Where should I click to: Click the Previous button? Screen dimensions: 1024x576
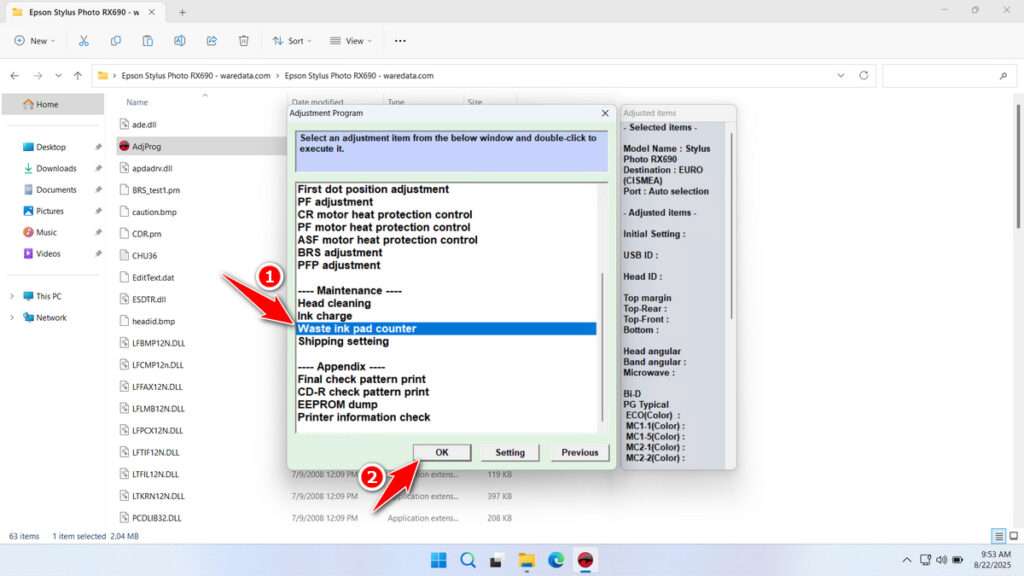580,453
